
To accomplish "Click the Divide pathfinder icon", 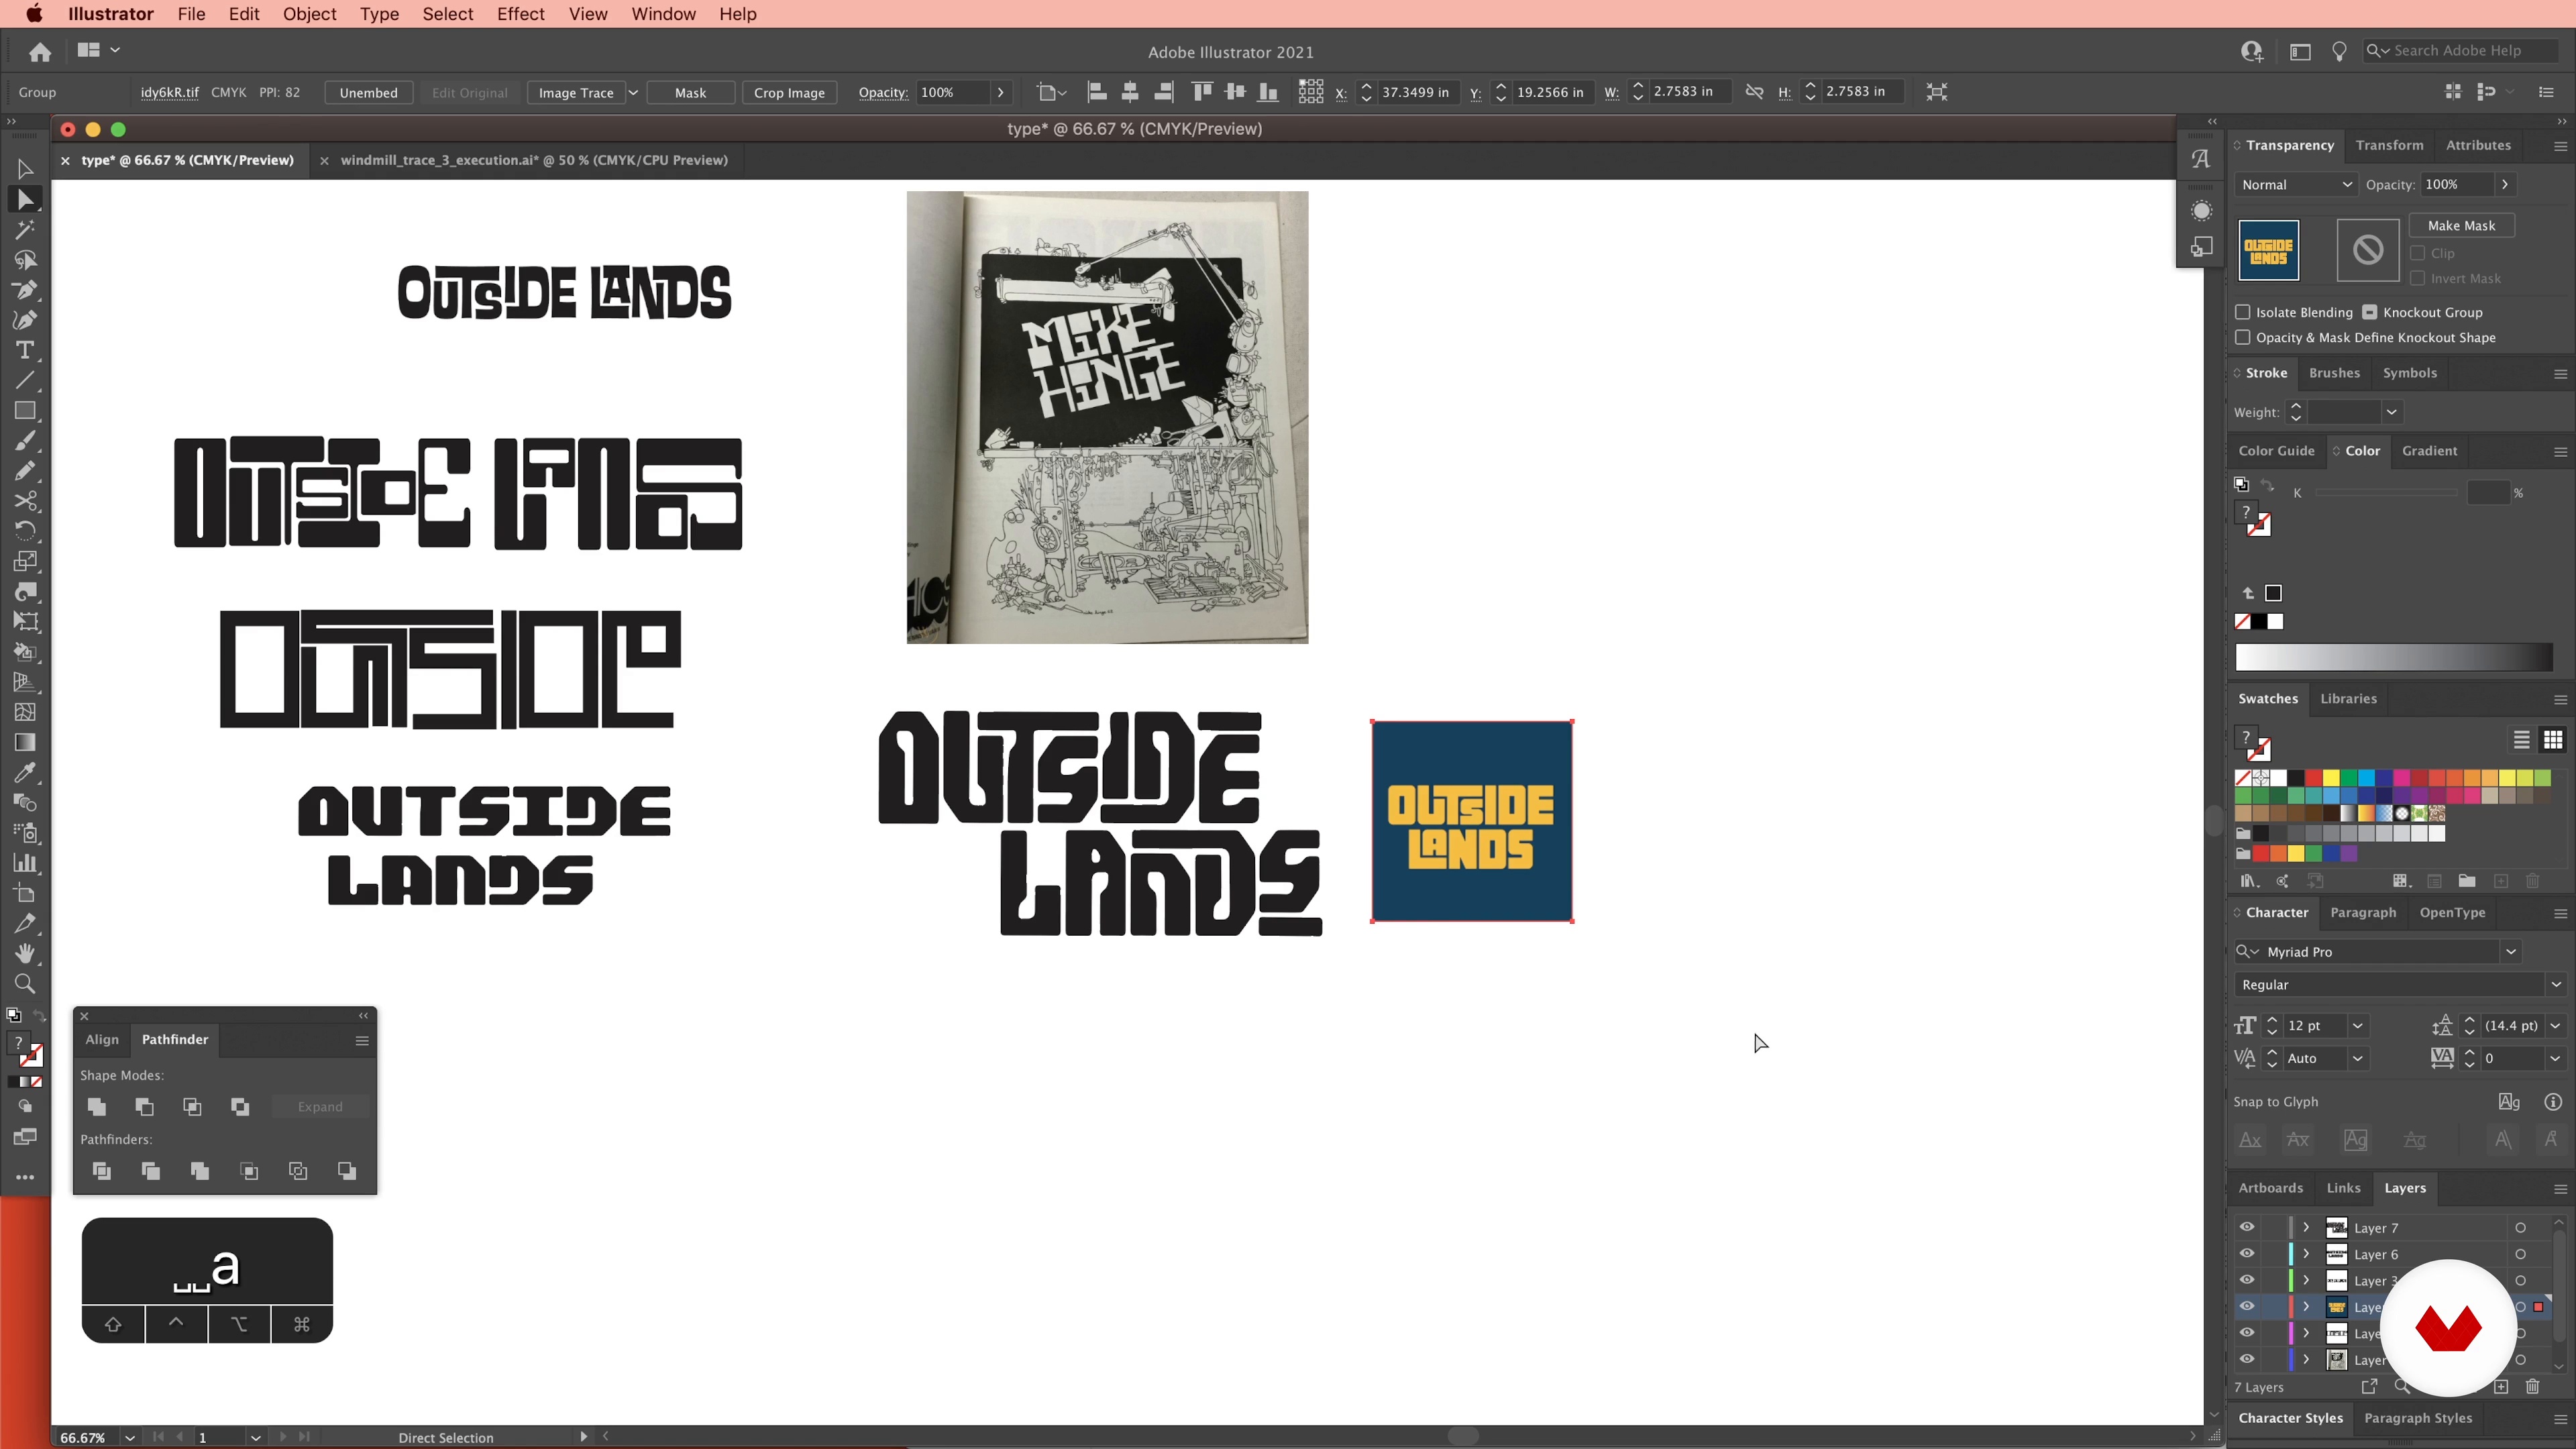I will pos(101,1171).
